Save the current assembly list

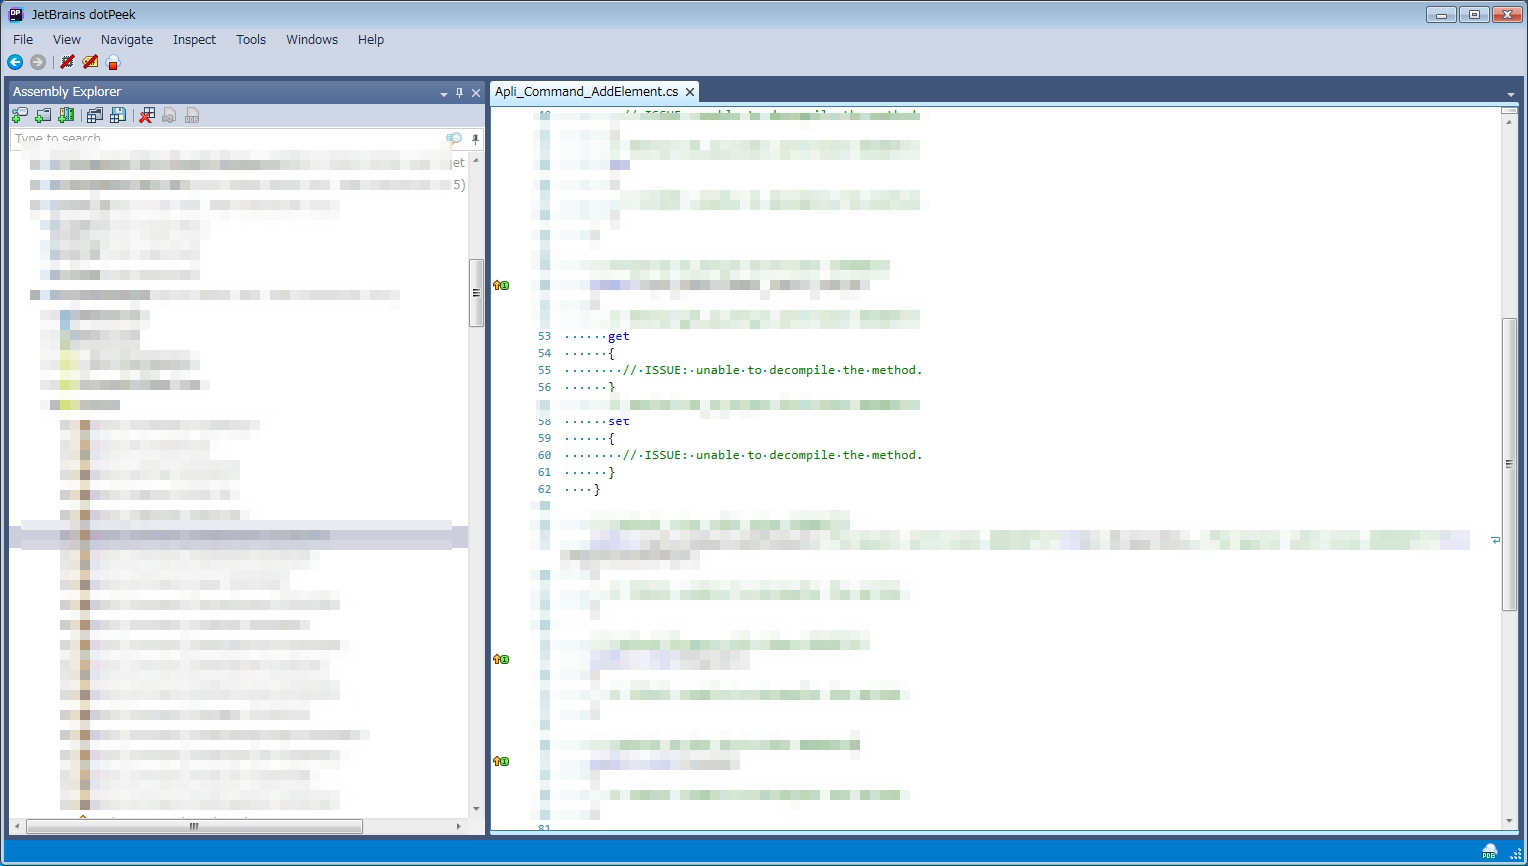118,115
